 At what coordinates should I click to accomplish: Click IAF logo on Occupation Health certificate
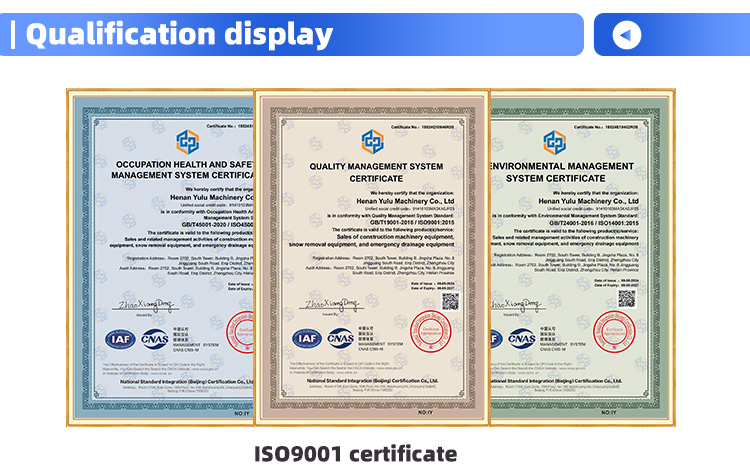120,339
